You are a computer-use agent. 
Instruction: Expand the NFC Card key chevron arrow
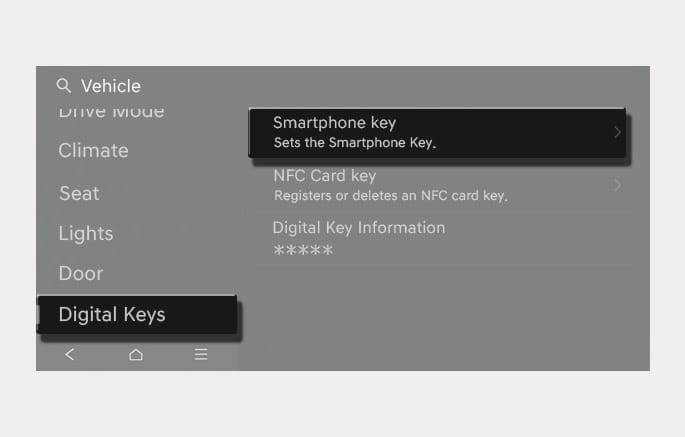(617, 185)
